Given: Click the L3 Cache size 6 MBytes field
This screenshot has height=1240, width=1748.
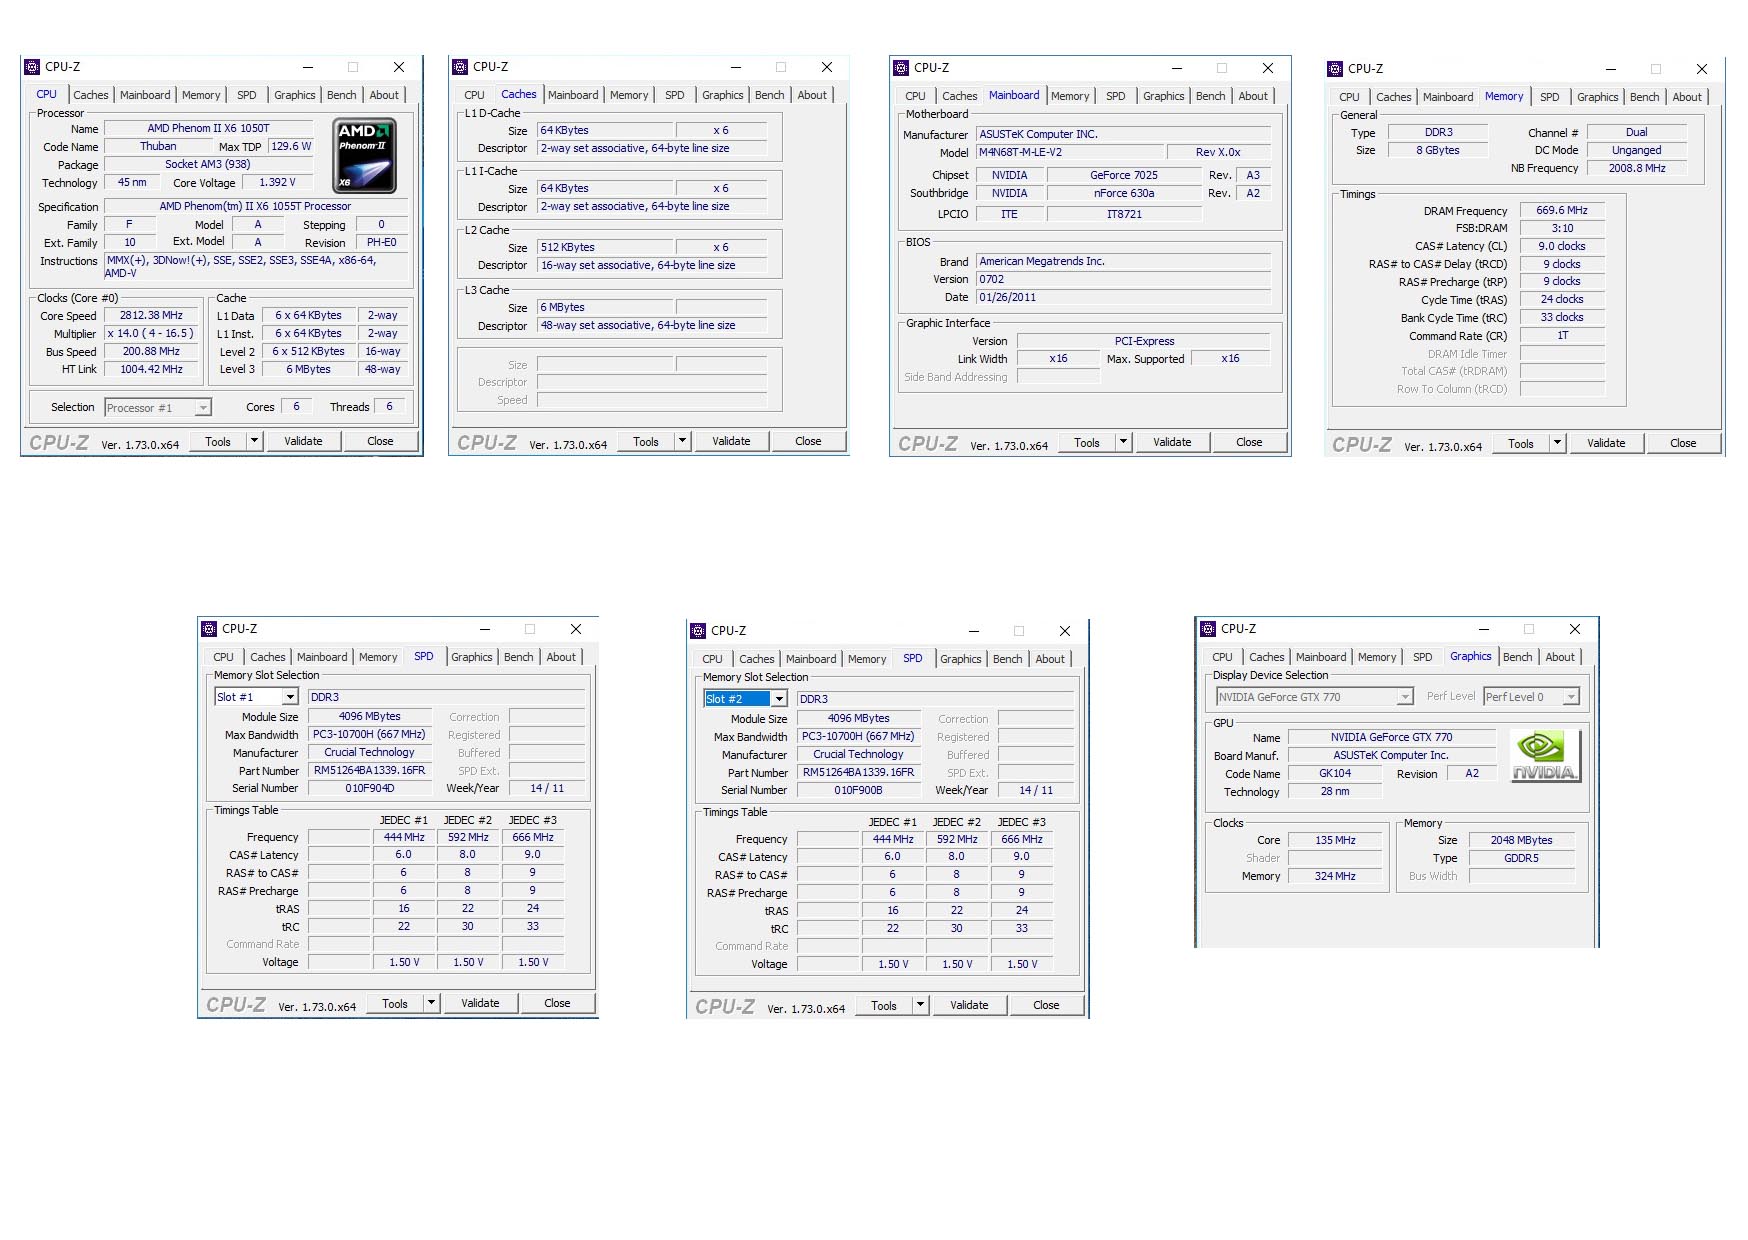Looking at the screenshot, I should 606,307.
